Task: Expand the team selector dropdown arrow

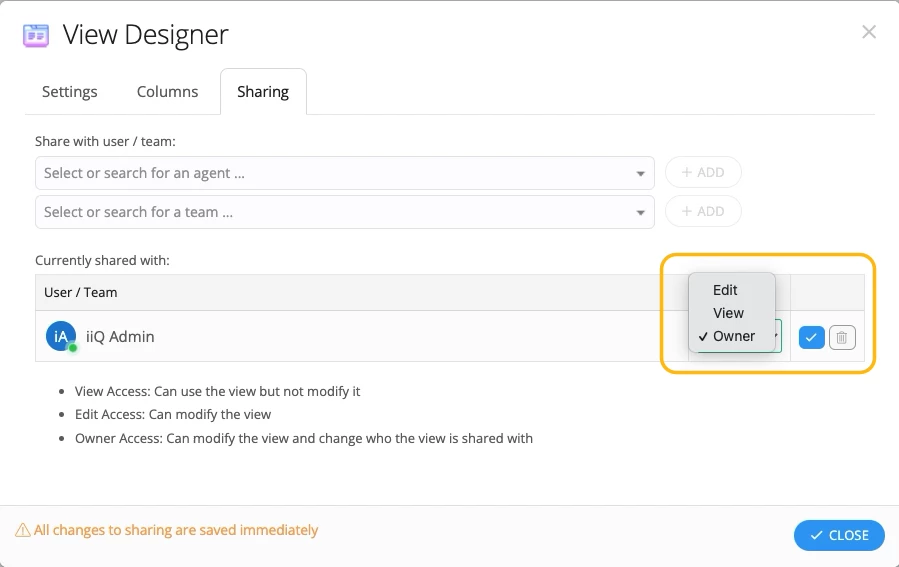Action: pyautogui.click(x=640, y=213)
